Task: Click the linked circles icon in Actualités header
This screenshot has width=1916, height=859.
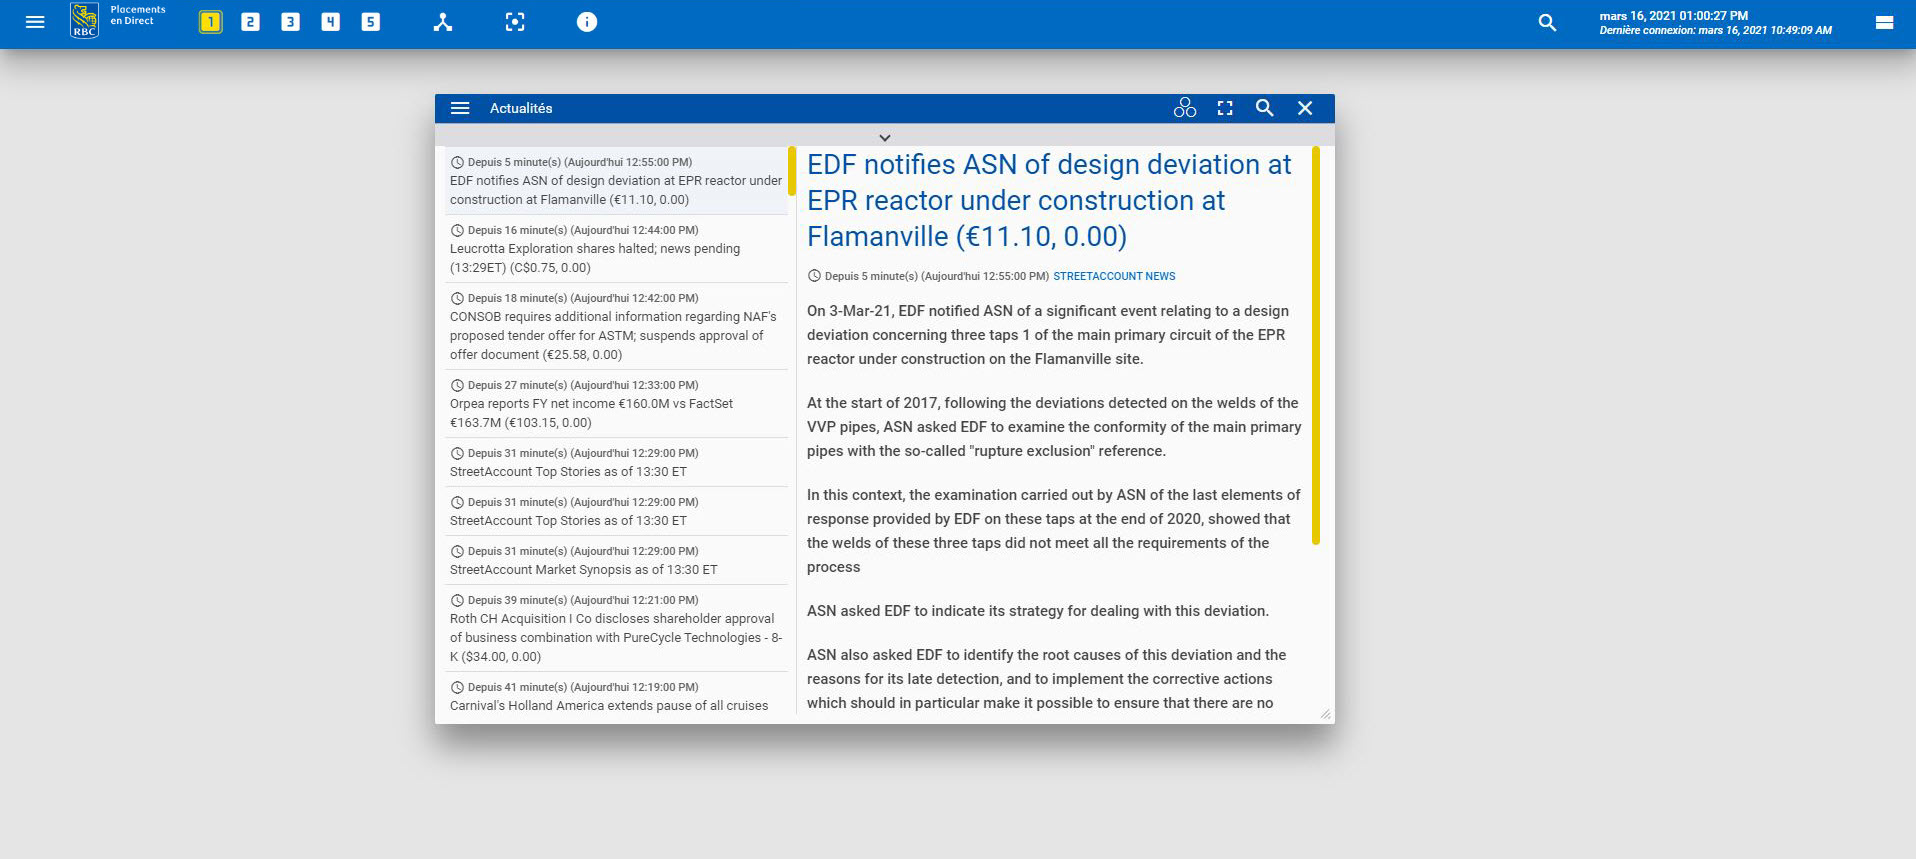Action: (x=1185, y=108)
